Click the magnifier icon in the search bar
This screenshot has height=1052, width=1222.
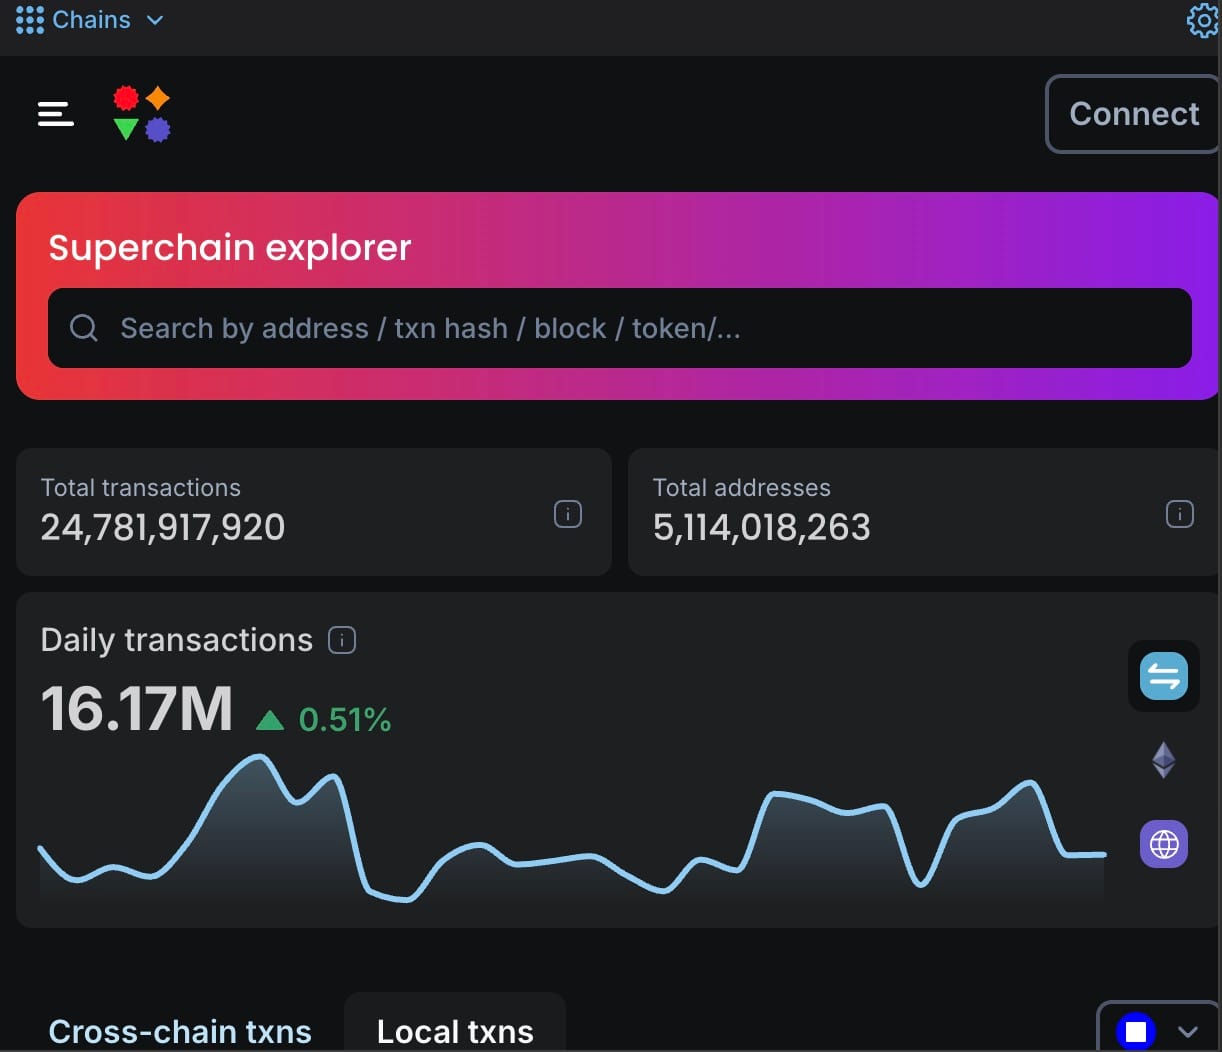[84, 328]
